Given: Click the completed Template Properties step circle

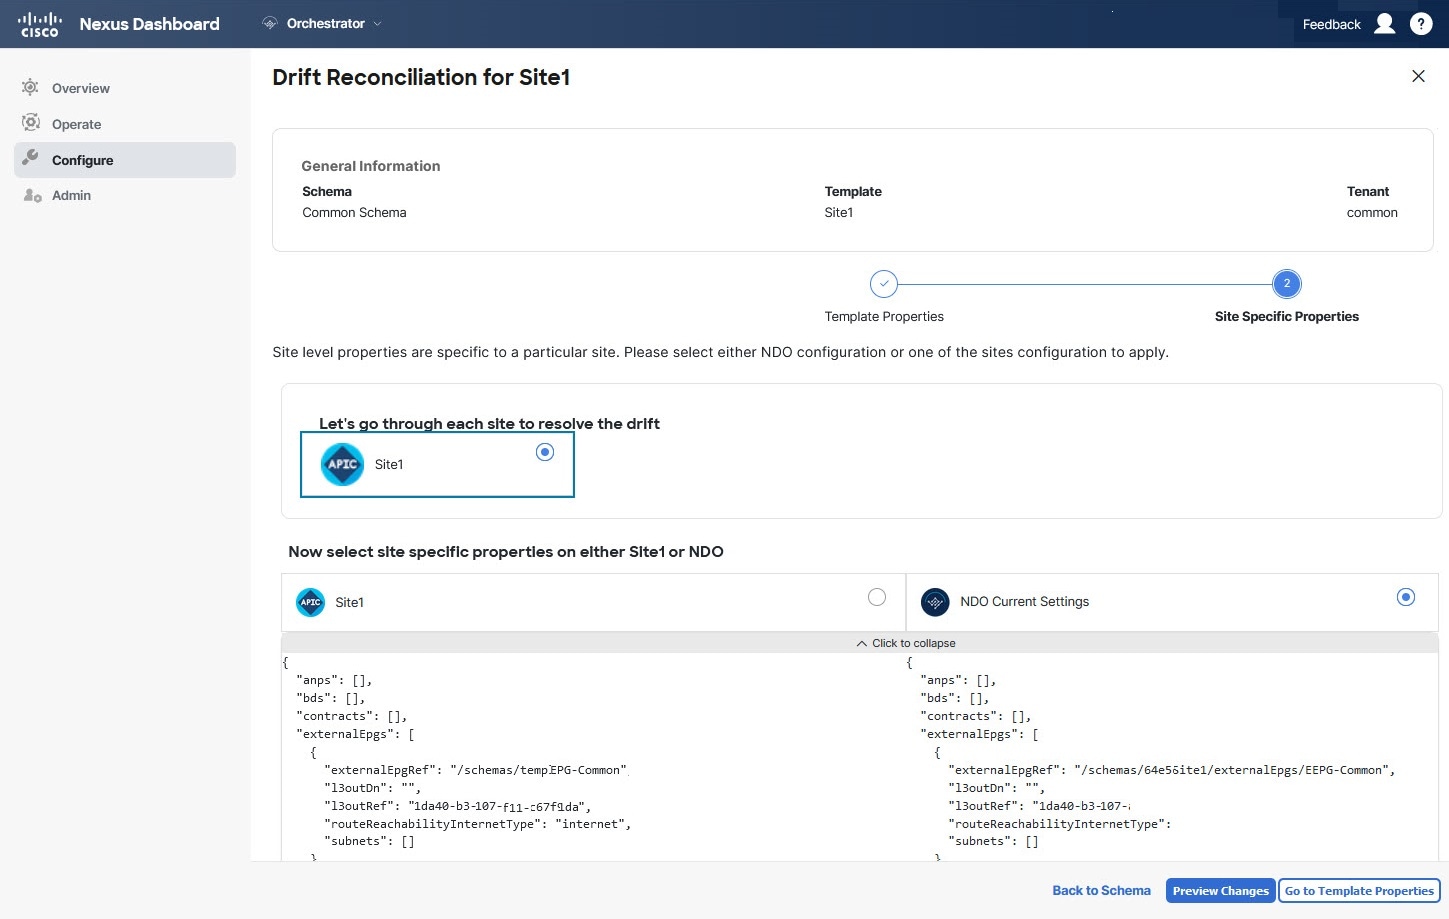Looking at the screenshot, I should coord(884,284).
